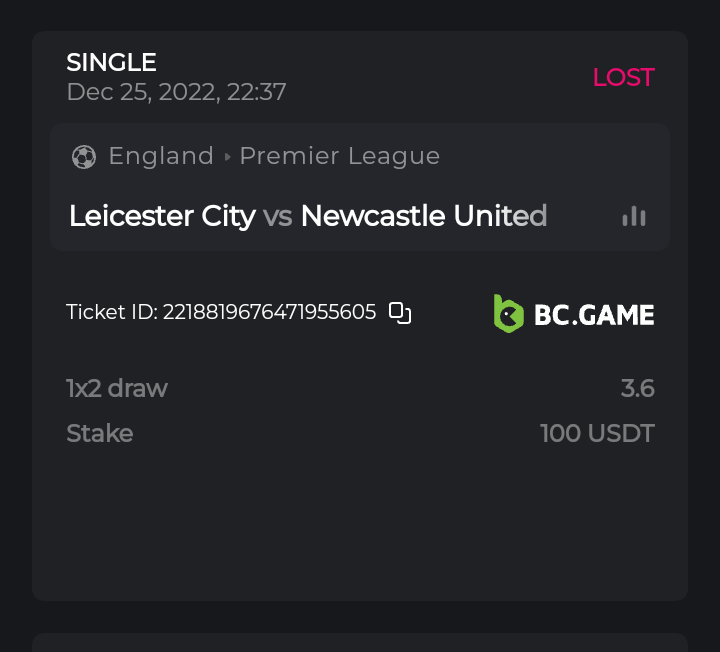Viewport: 720px width, 652px height.
Task: Select the Newcastle United team name
Action: pos(424,216)
